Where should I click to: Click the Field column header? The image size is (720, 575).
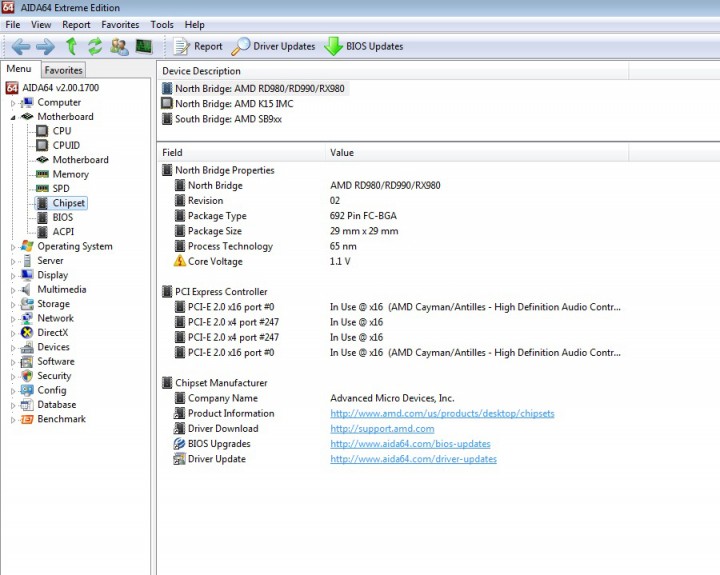(x=242, y=152)
